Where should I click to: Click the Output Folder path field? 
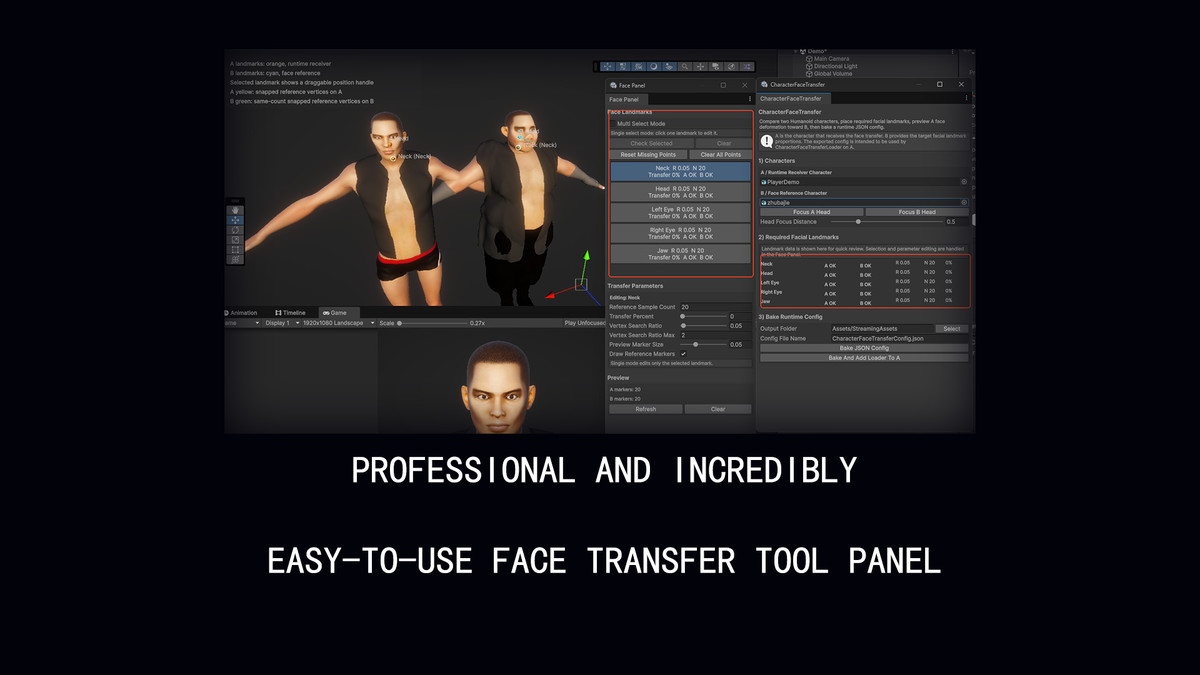[882, 328]
